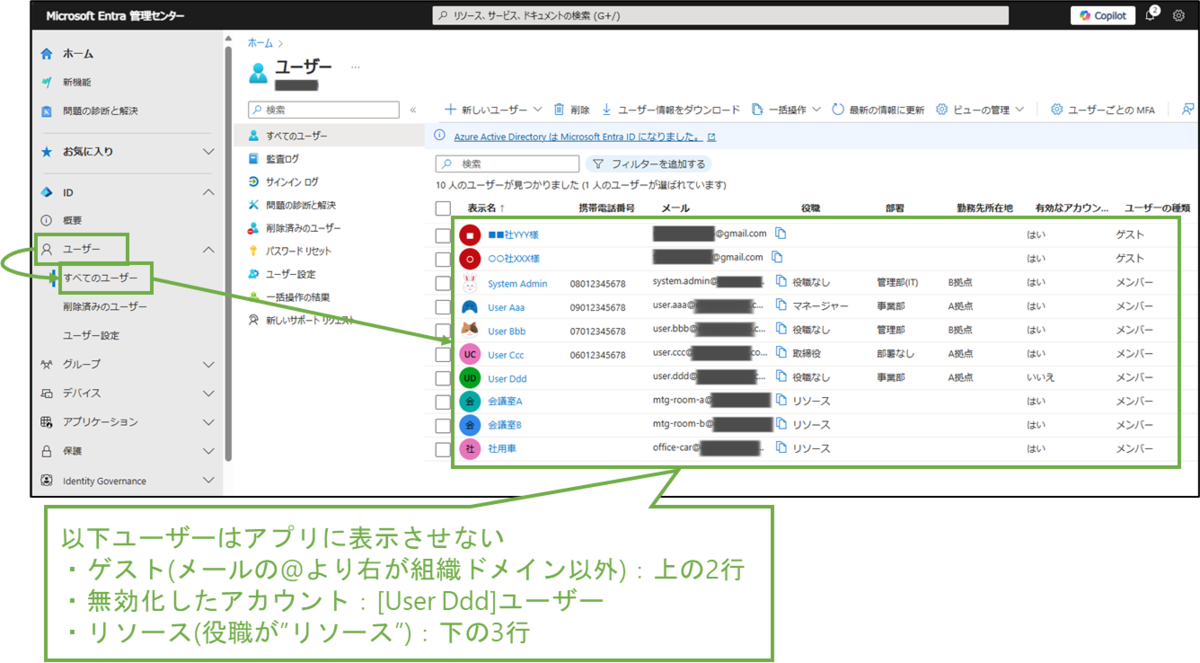Image resolution: width=1200 pixels, height=663 pixels.
Task: Open the User Ccc user link
Action: (x=506, y=355)
